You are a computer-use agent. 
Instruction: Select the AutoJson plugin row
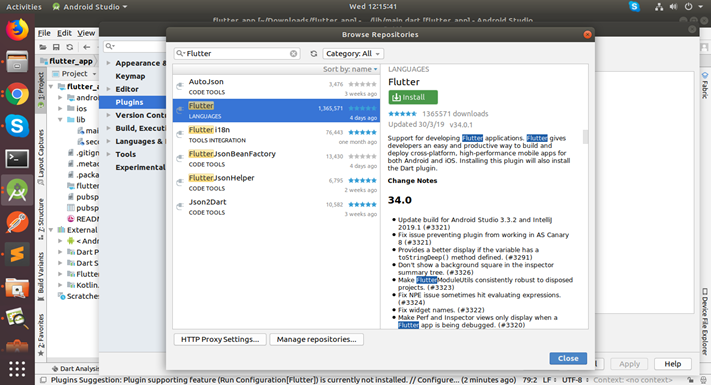[x=276, y=87]
